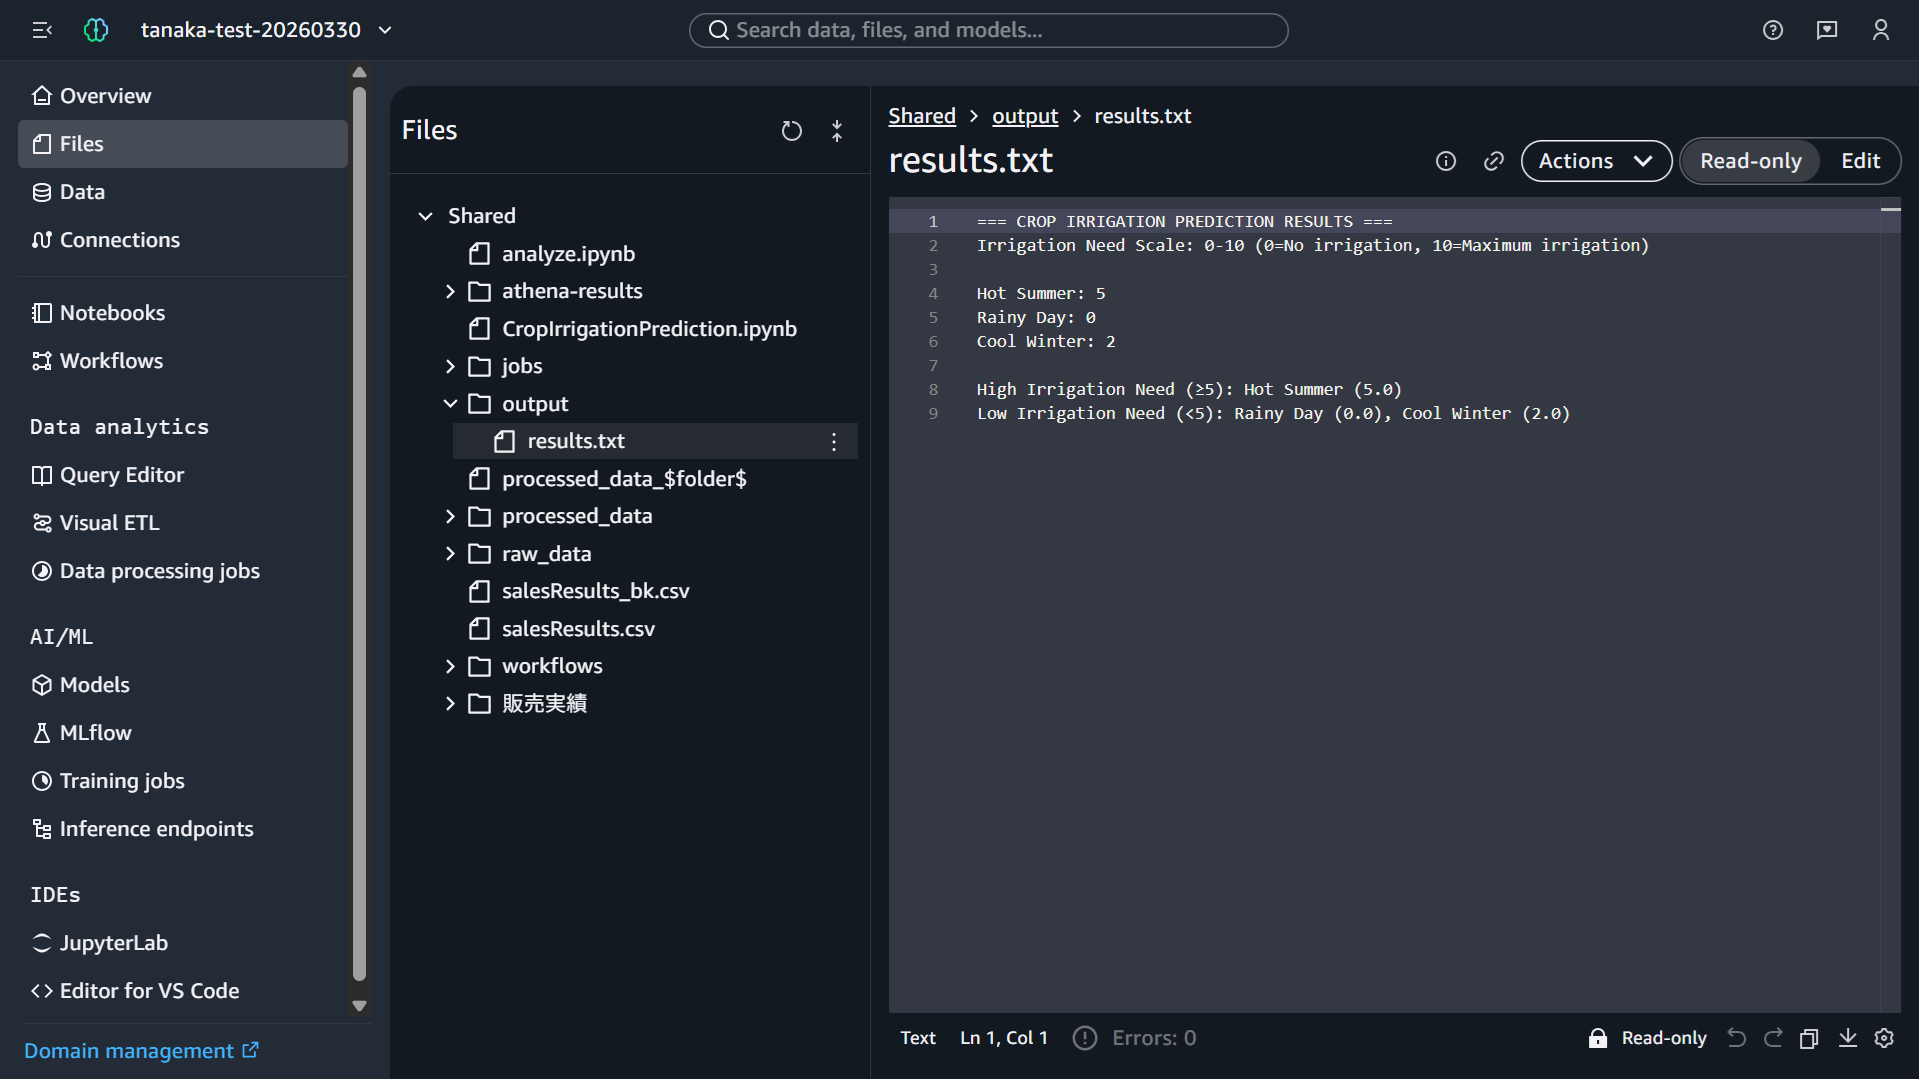Launch Editor for VS Code
Image resolution: width=1920 pixels, height=1080 pixels.
click(183, 991)
